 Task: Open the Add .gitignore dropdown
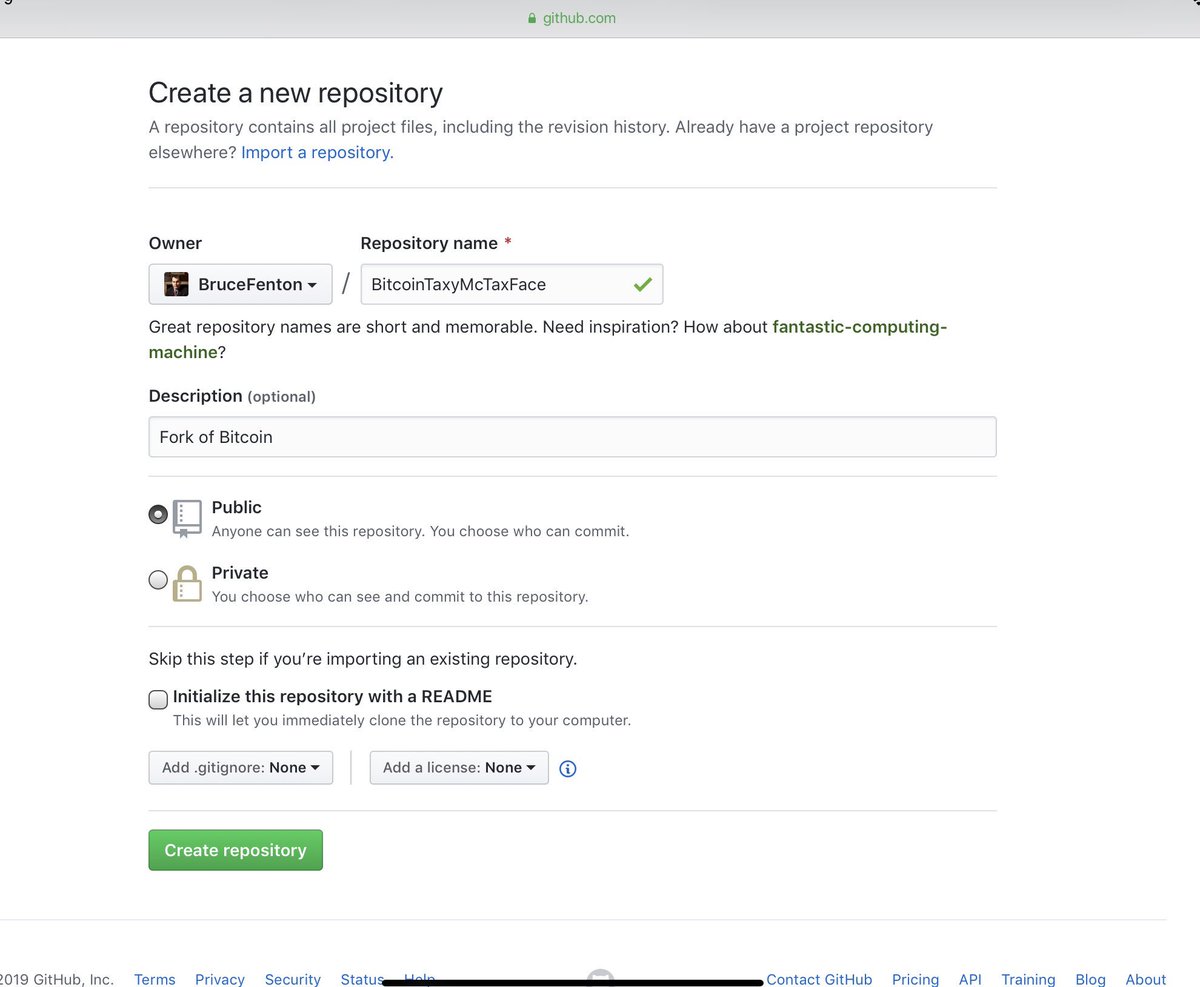click(241, 767)
